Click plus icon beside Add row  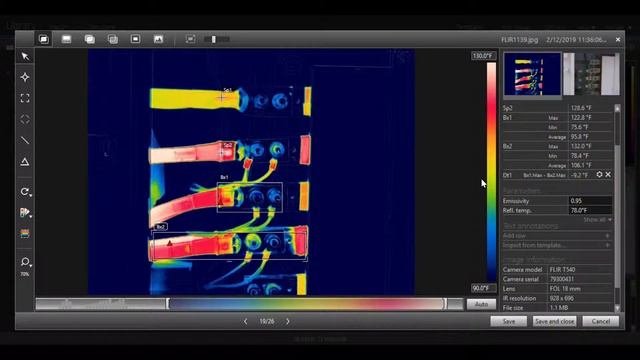coord(608,236)
